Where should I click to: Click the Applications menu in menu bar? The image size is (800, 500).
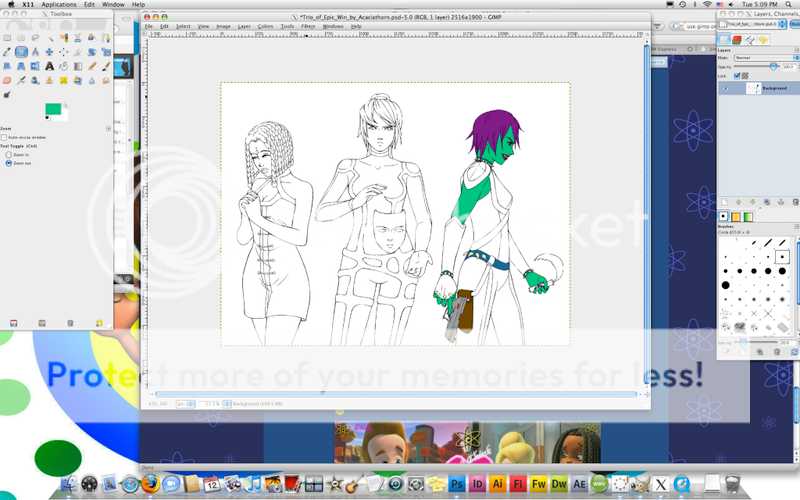59,5
